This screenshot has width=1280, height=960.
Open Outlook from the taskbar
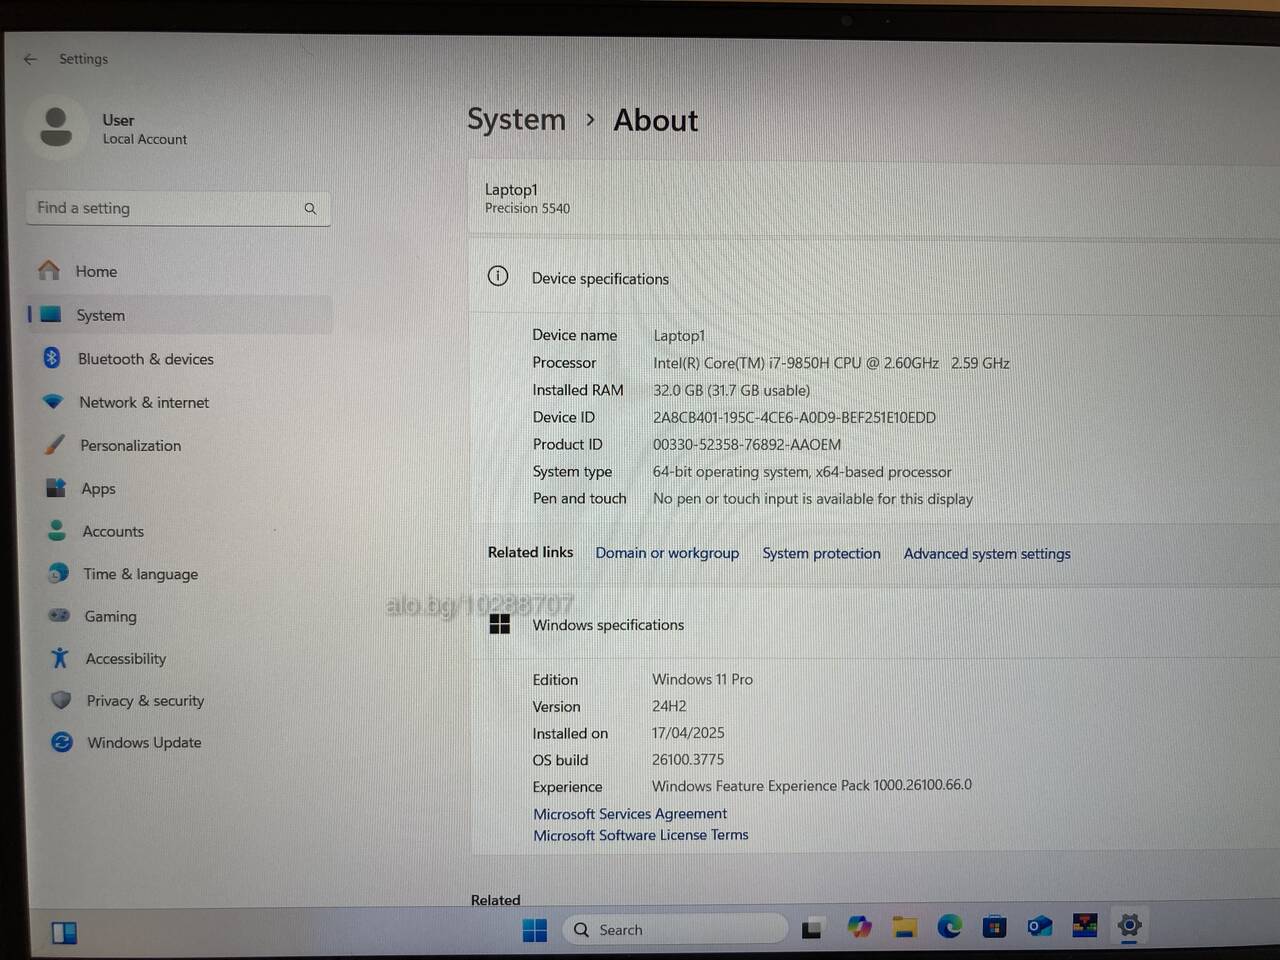pyautogui.click(x=1039, y=926)
